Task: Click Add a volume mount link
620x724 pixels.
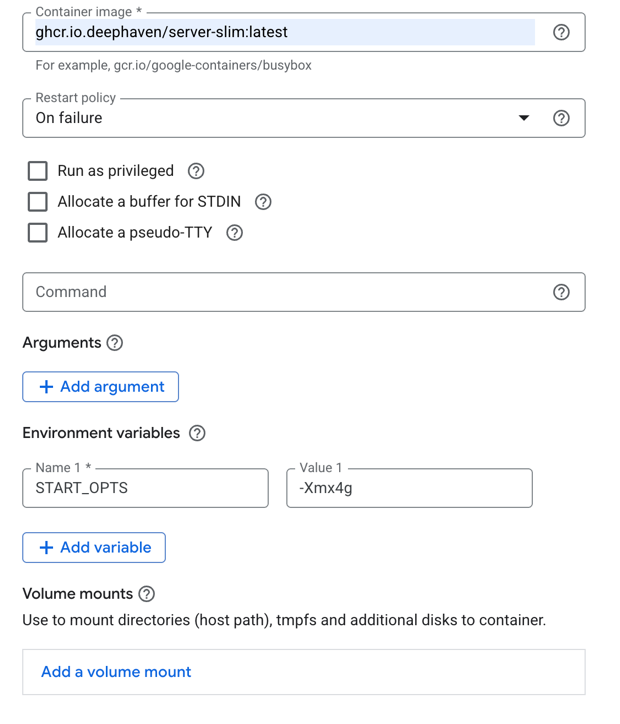Action: (116, 672)
